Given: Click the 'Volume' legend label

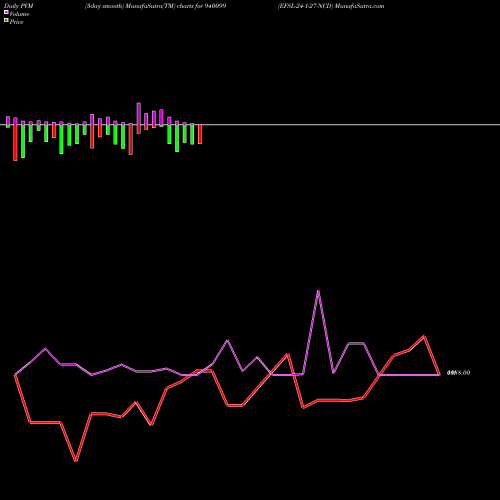Looking at the screenshot, I should pos(19,14).
